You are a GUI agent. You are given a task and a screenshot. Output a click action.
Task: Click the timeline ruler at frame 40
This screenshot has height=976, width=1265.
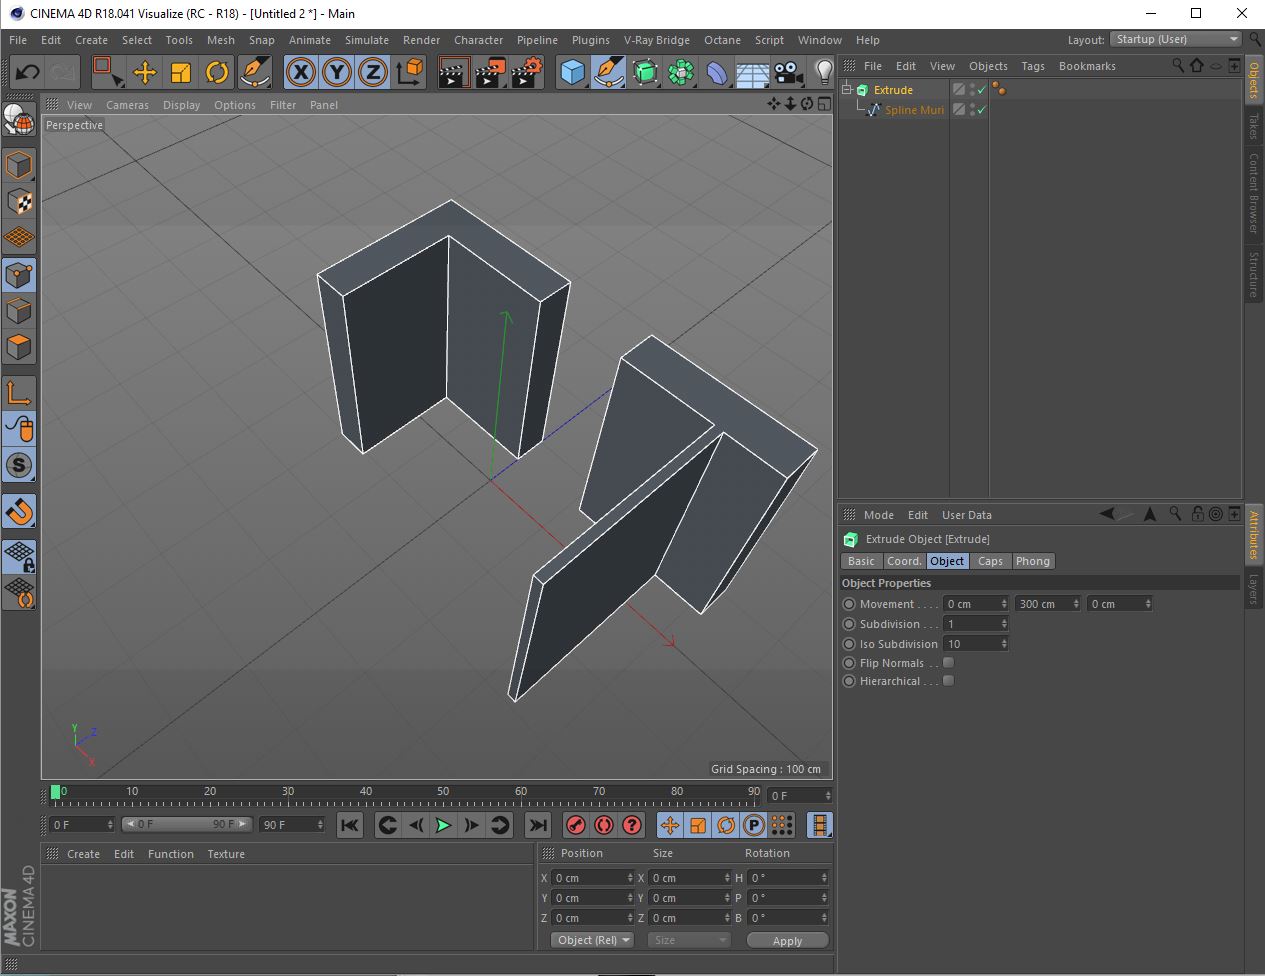click(366, 797)
